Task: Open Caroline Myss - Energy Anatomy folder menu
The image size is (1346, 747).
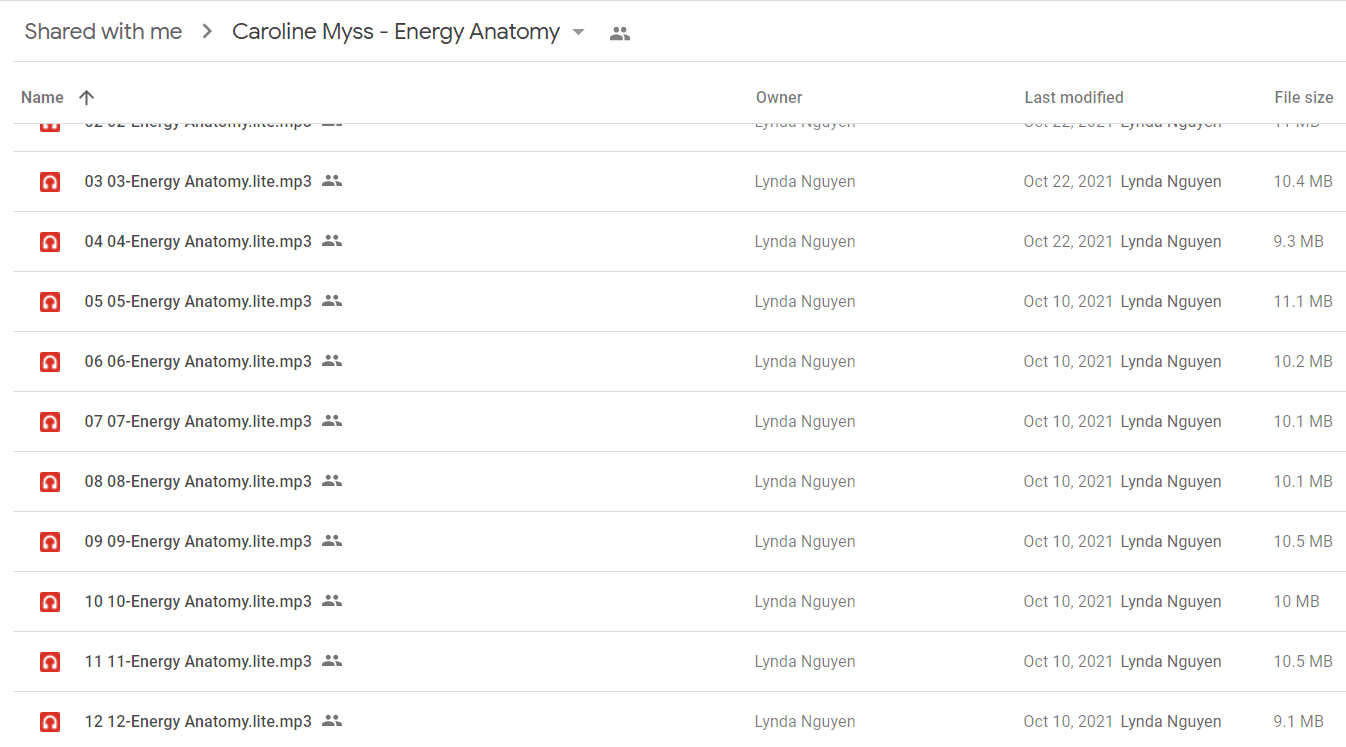Action: pos(396,32)
